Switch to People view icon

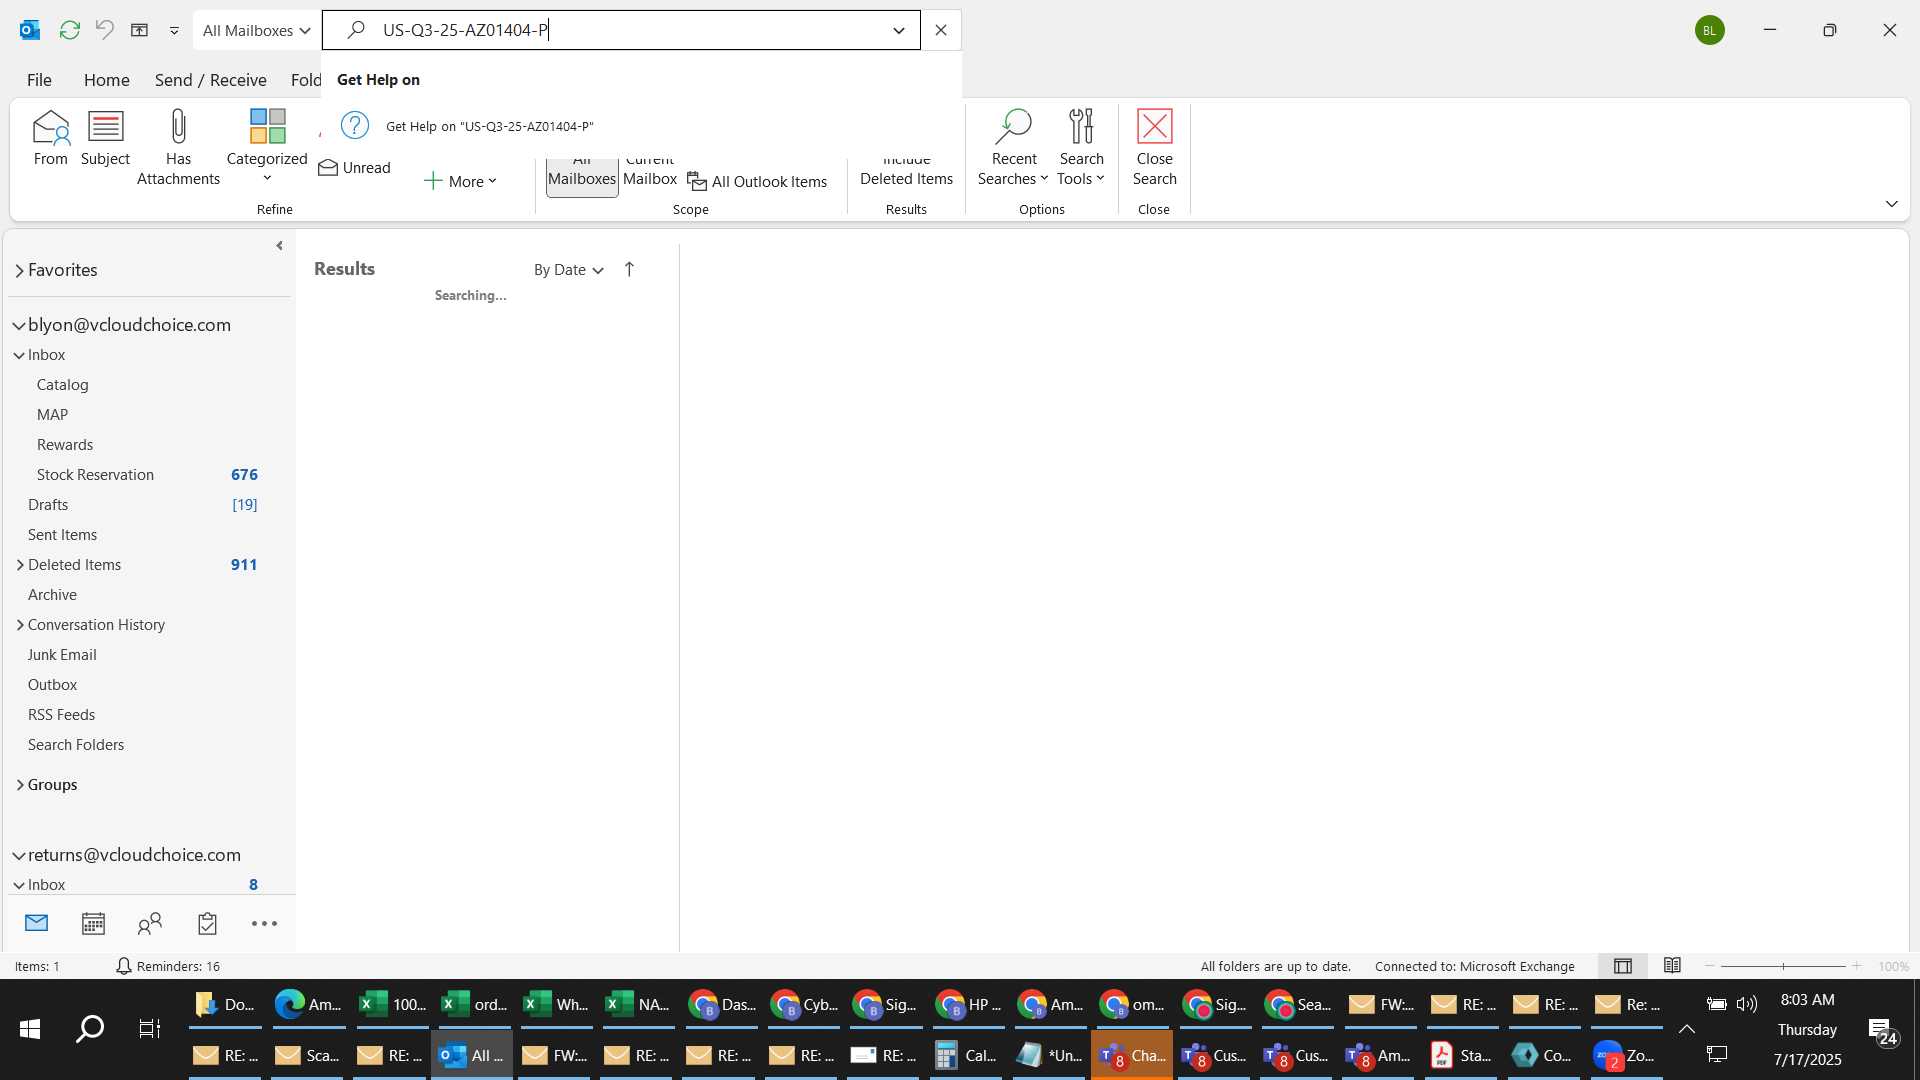150,923
